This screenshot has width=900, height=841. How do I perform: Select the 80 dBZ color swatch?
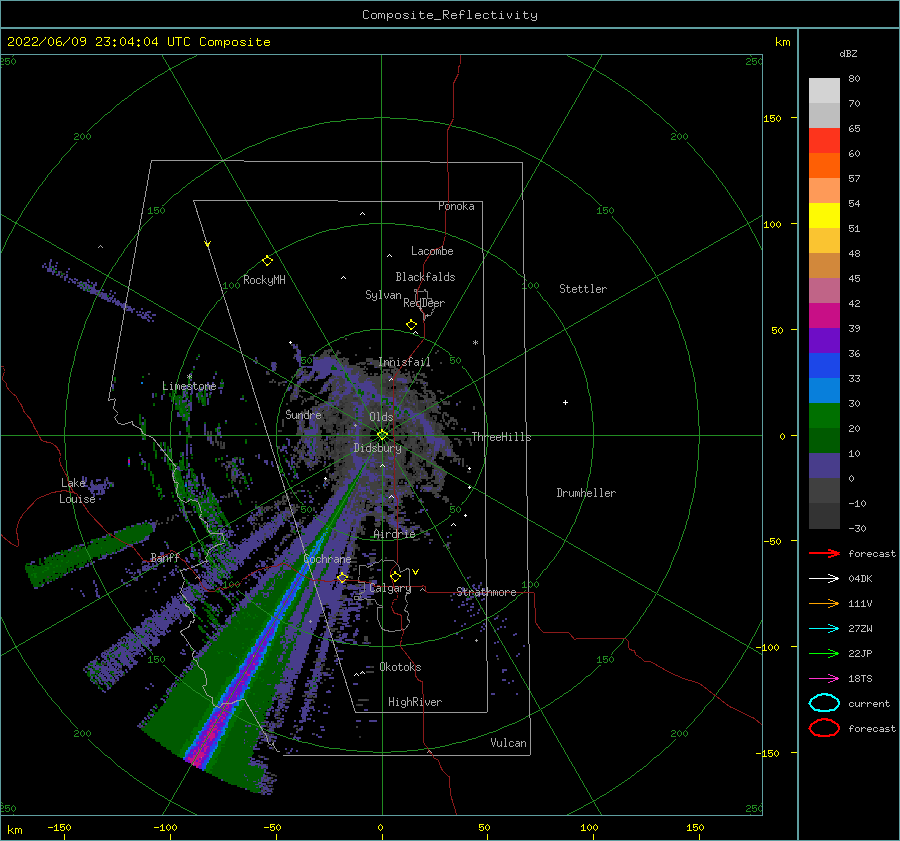[824, 91]
